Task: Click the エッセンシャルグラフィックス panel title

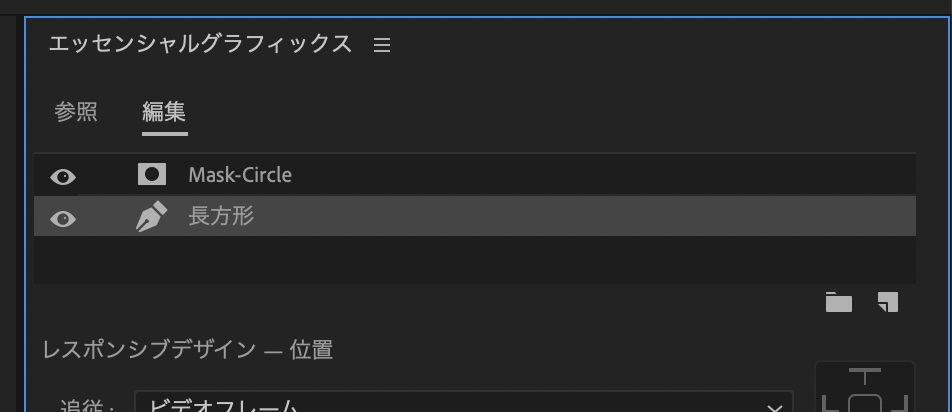Action: pyautogui.click(x=200, y=44)
